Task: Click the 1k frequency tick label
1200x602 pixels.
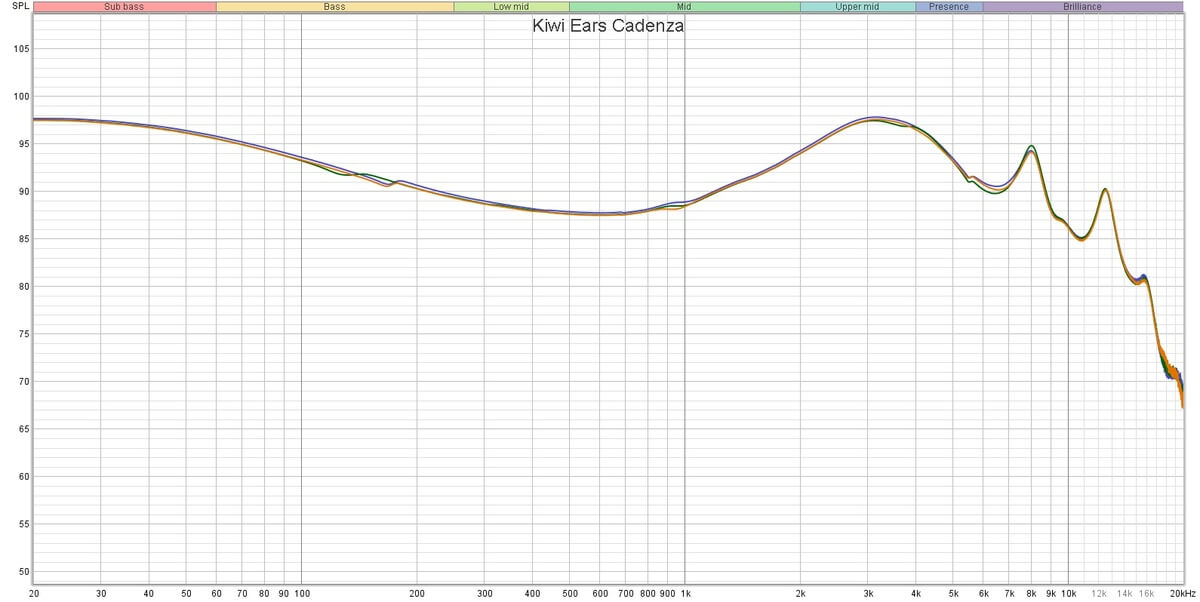Action: coord(686,593)
